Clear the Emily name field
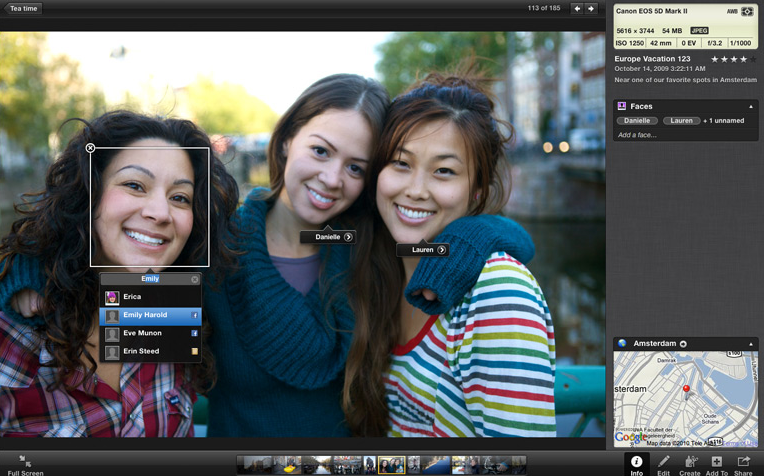The width and height of the screenshot is (764, 476). click(x=195, y=279)
